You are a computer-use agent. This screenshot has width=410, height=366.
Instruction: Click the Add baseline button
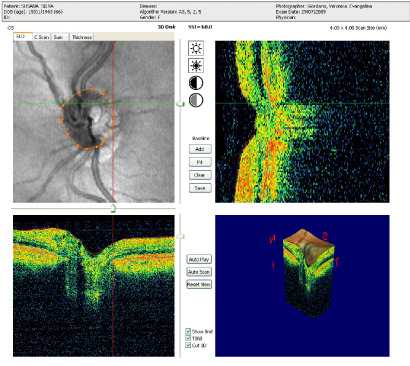(200, 149)
